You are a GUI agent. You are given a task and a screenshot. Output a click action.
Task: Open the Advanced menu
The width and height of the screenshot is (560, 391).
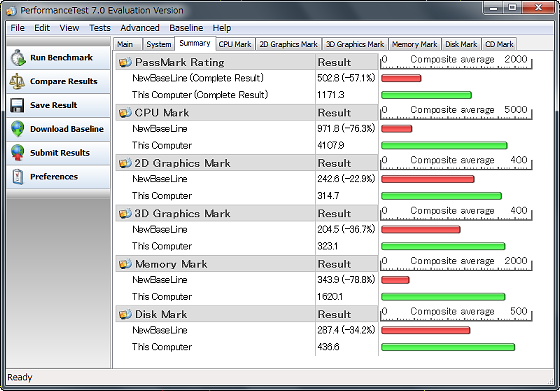click(x=140, y=28)
